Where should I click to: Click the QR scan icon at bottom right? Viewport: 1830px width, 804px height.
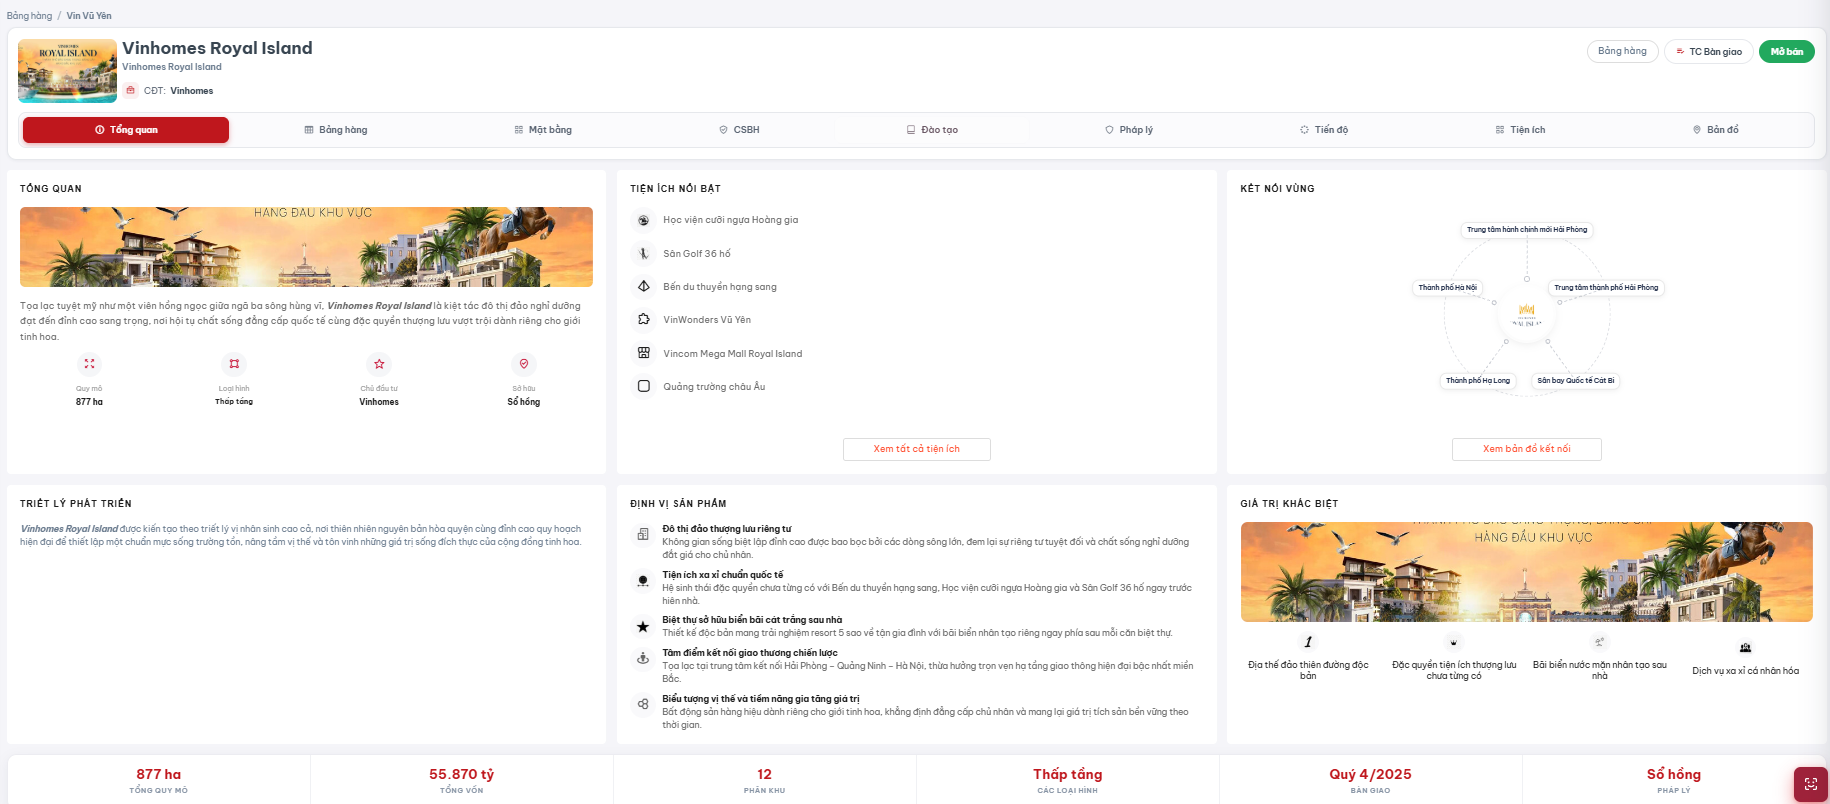click(x=1811, y=785)
